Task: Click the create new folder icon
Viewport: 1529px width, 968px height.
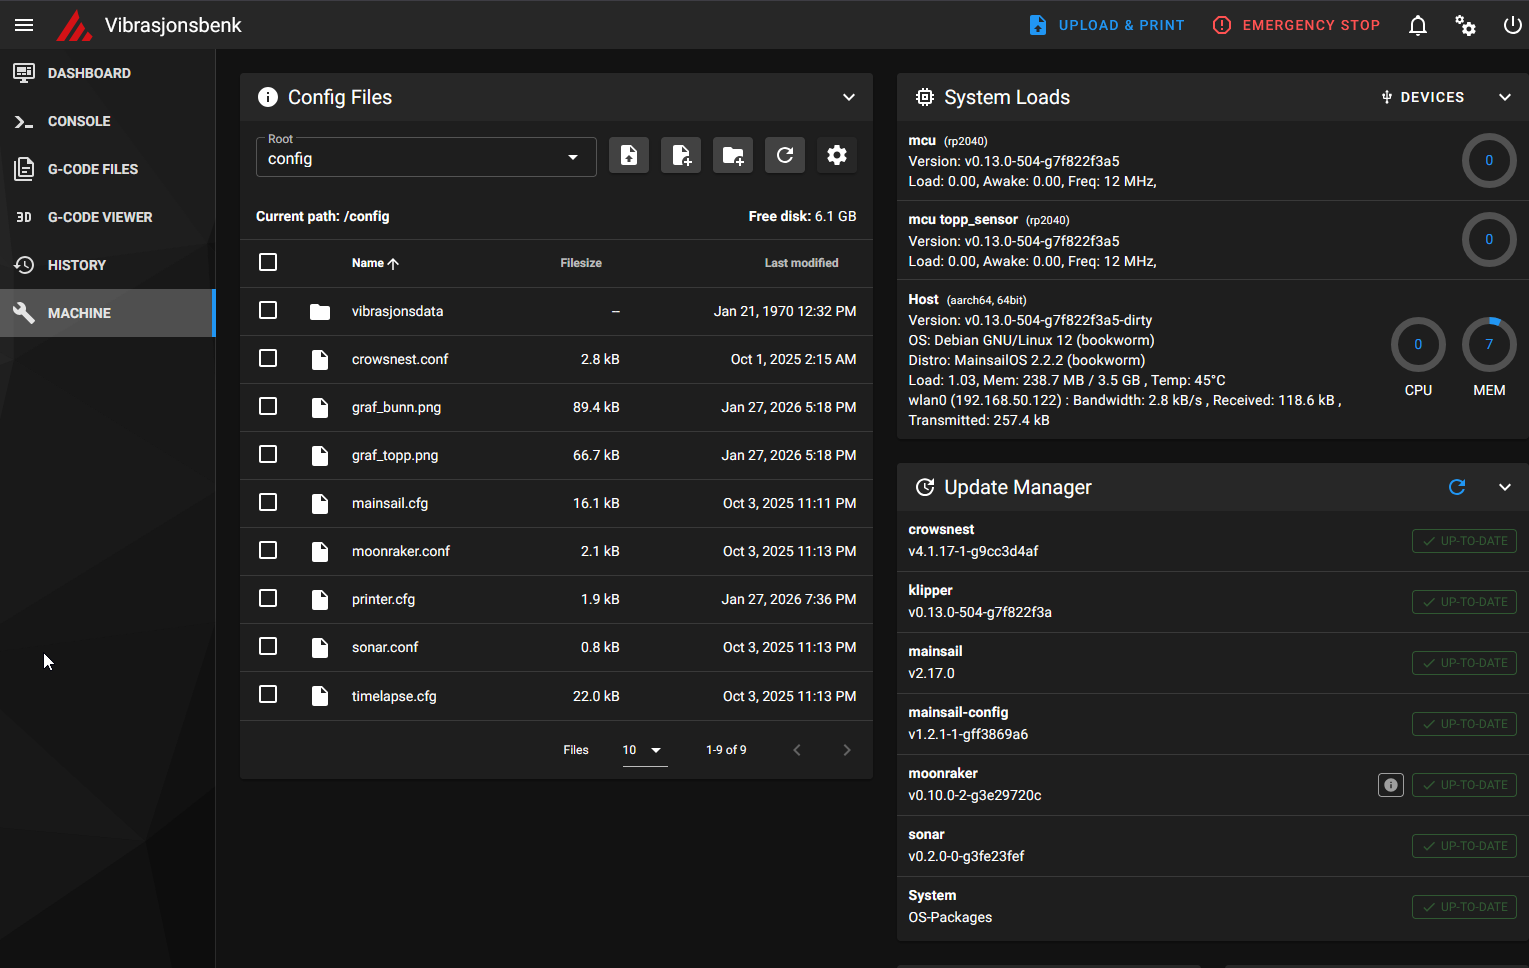Action: click(x=733, y=155)
